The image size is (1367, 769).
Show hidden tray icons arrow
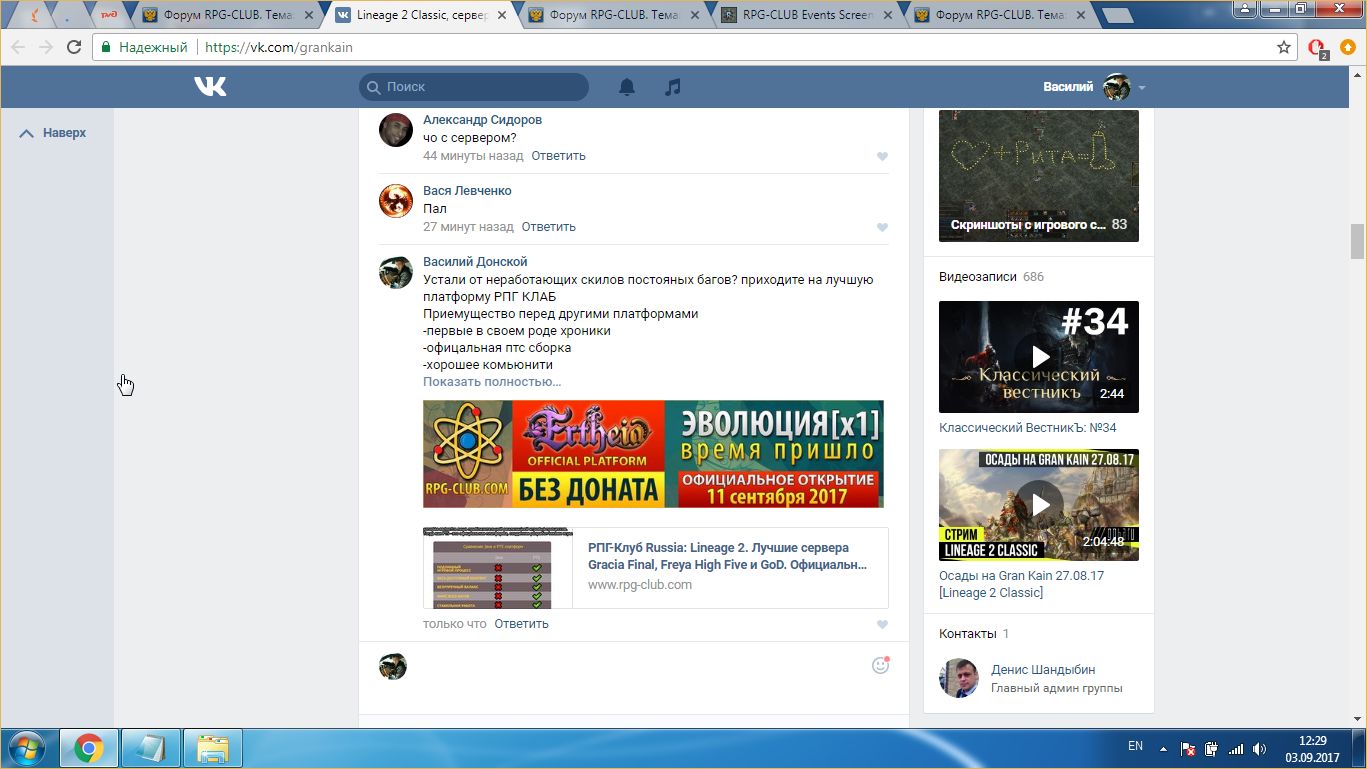tap(1163, 748)
